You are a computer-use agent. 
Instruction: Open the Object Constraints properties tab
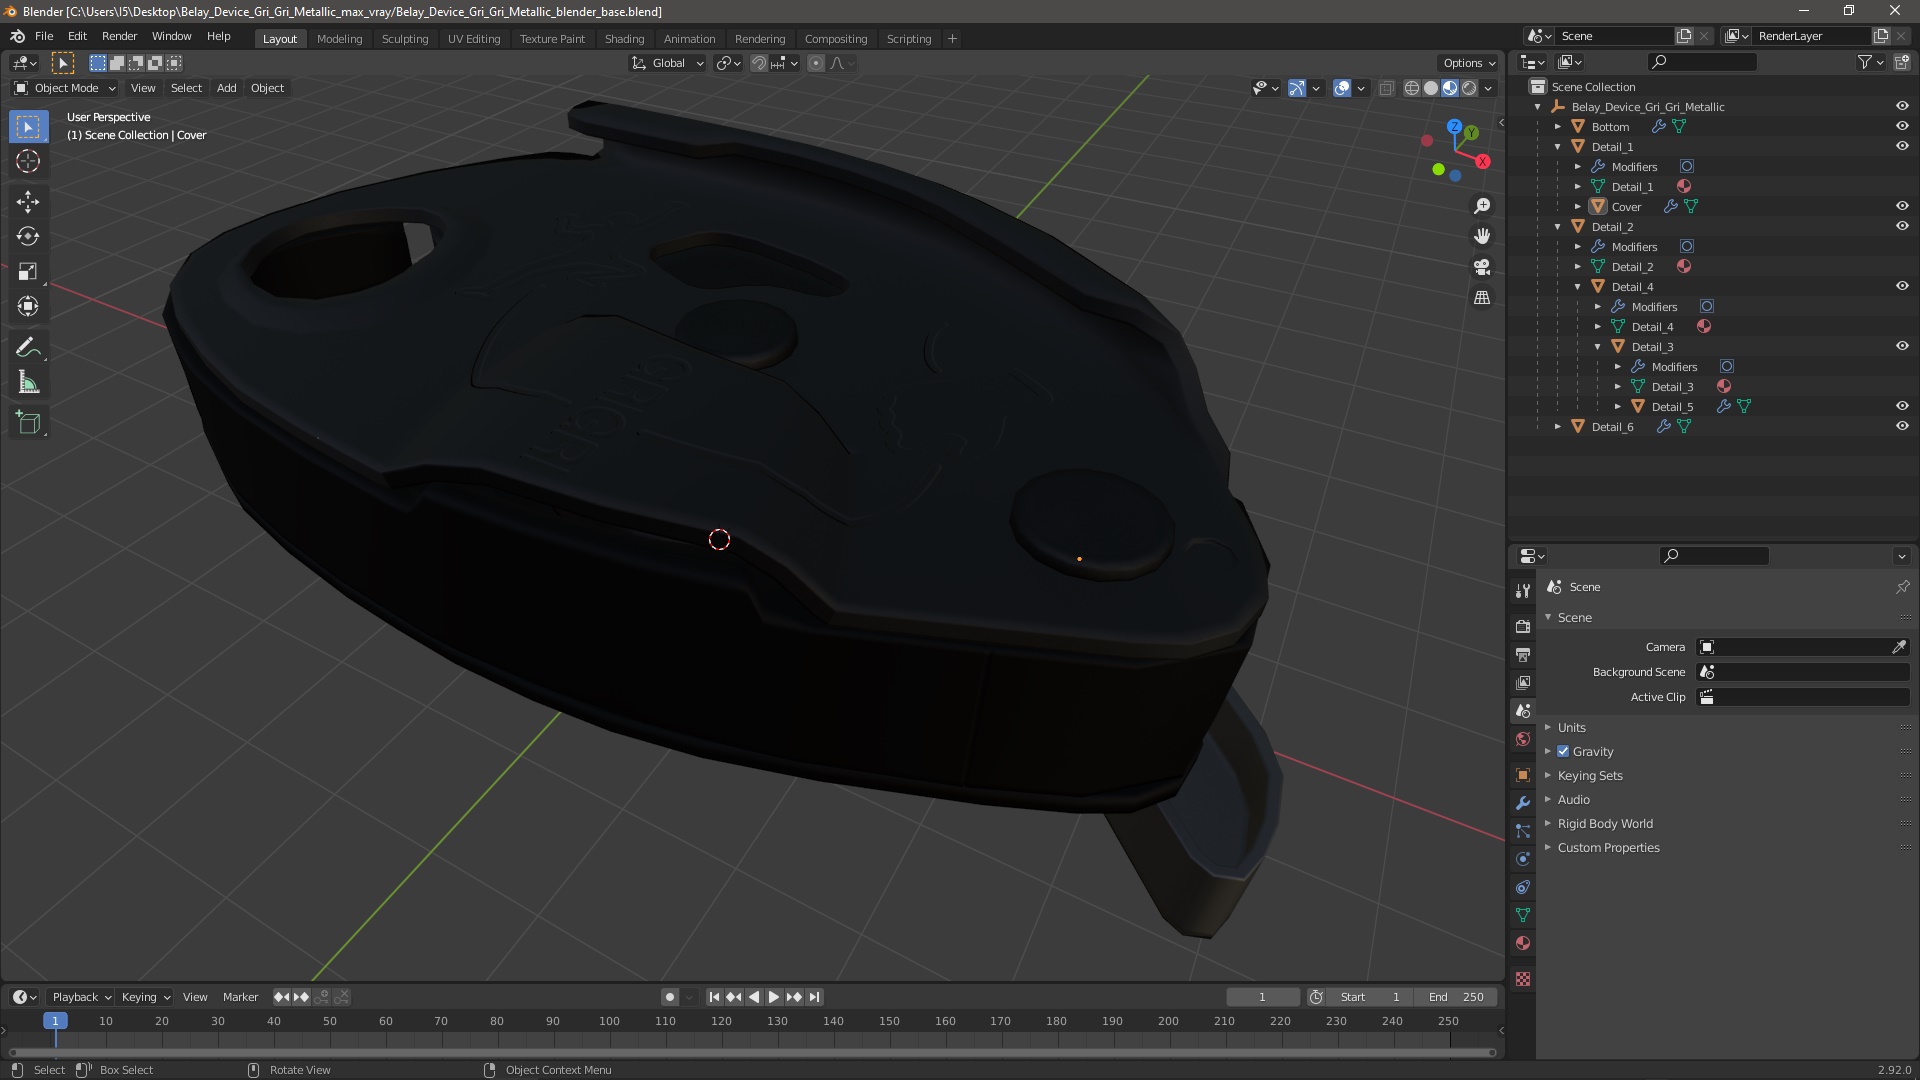click(x=1523, y=887)
